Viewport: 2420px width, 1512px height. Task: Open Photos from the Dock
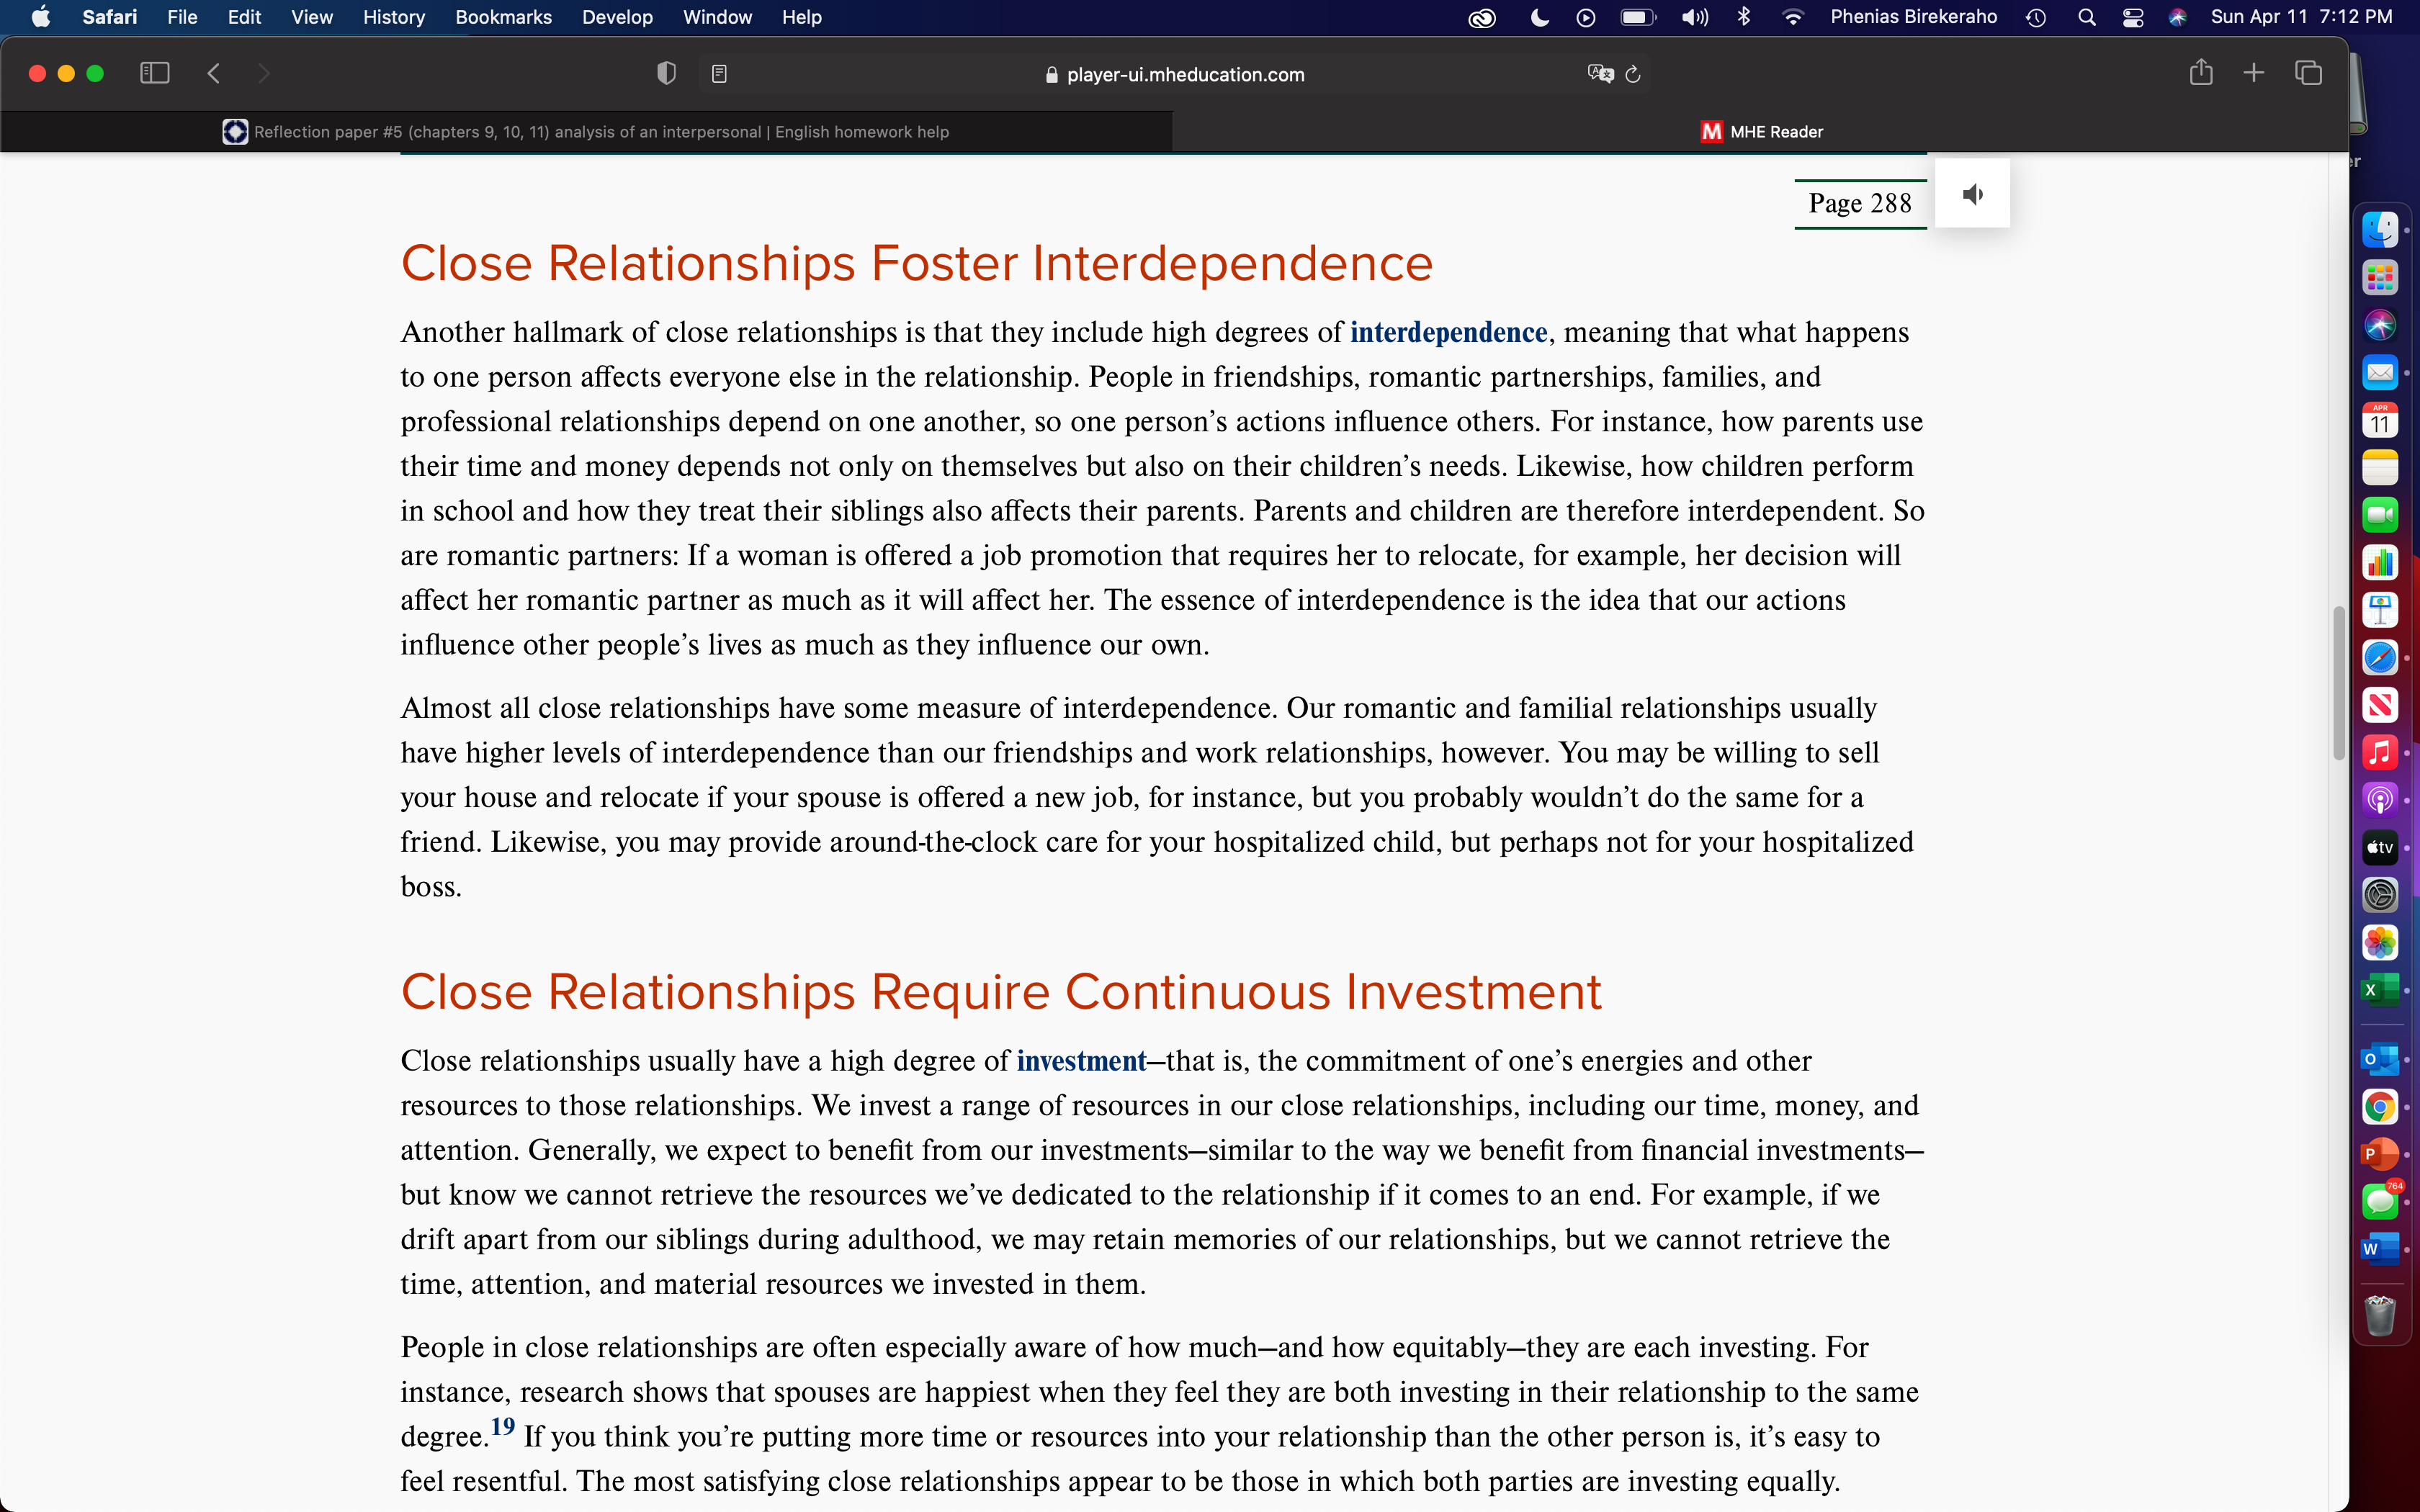click(x=2380, y=943)
